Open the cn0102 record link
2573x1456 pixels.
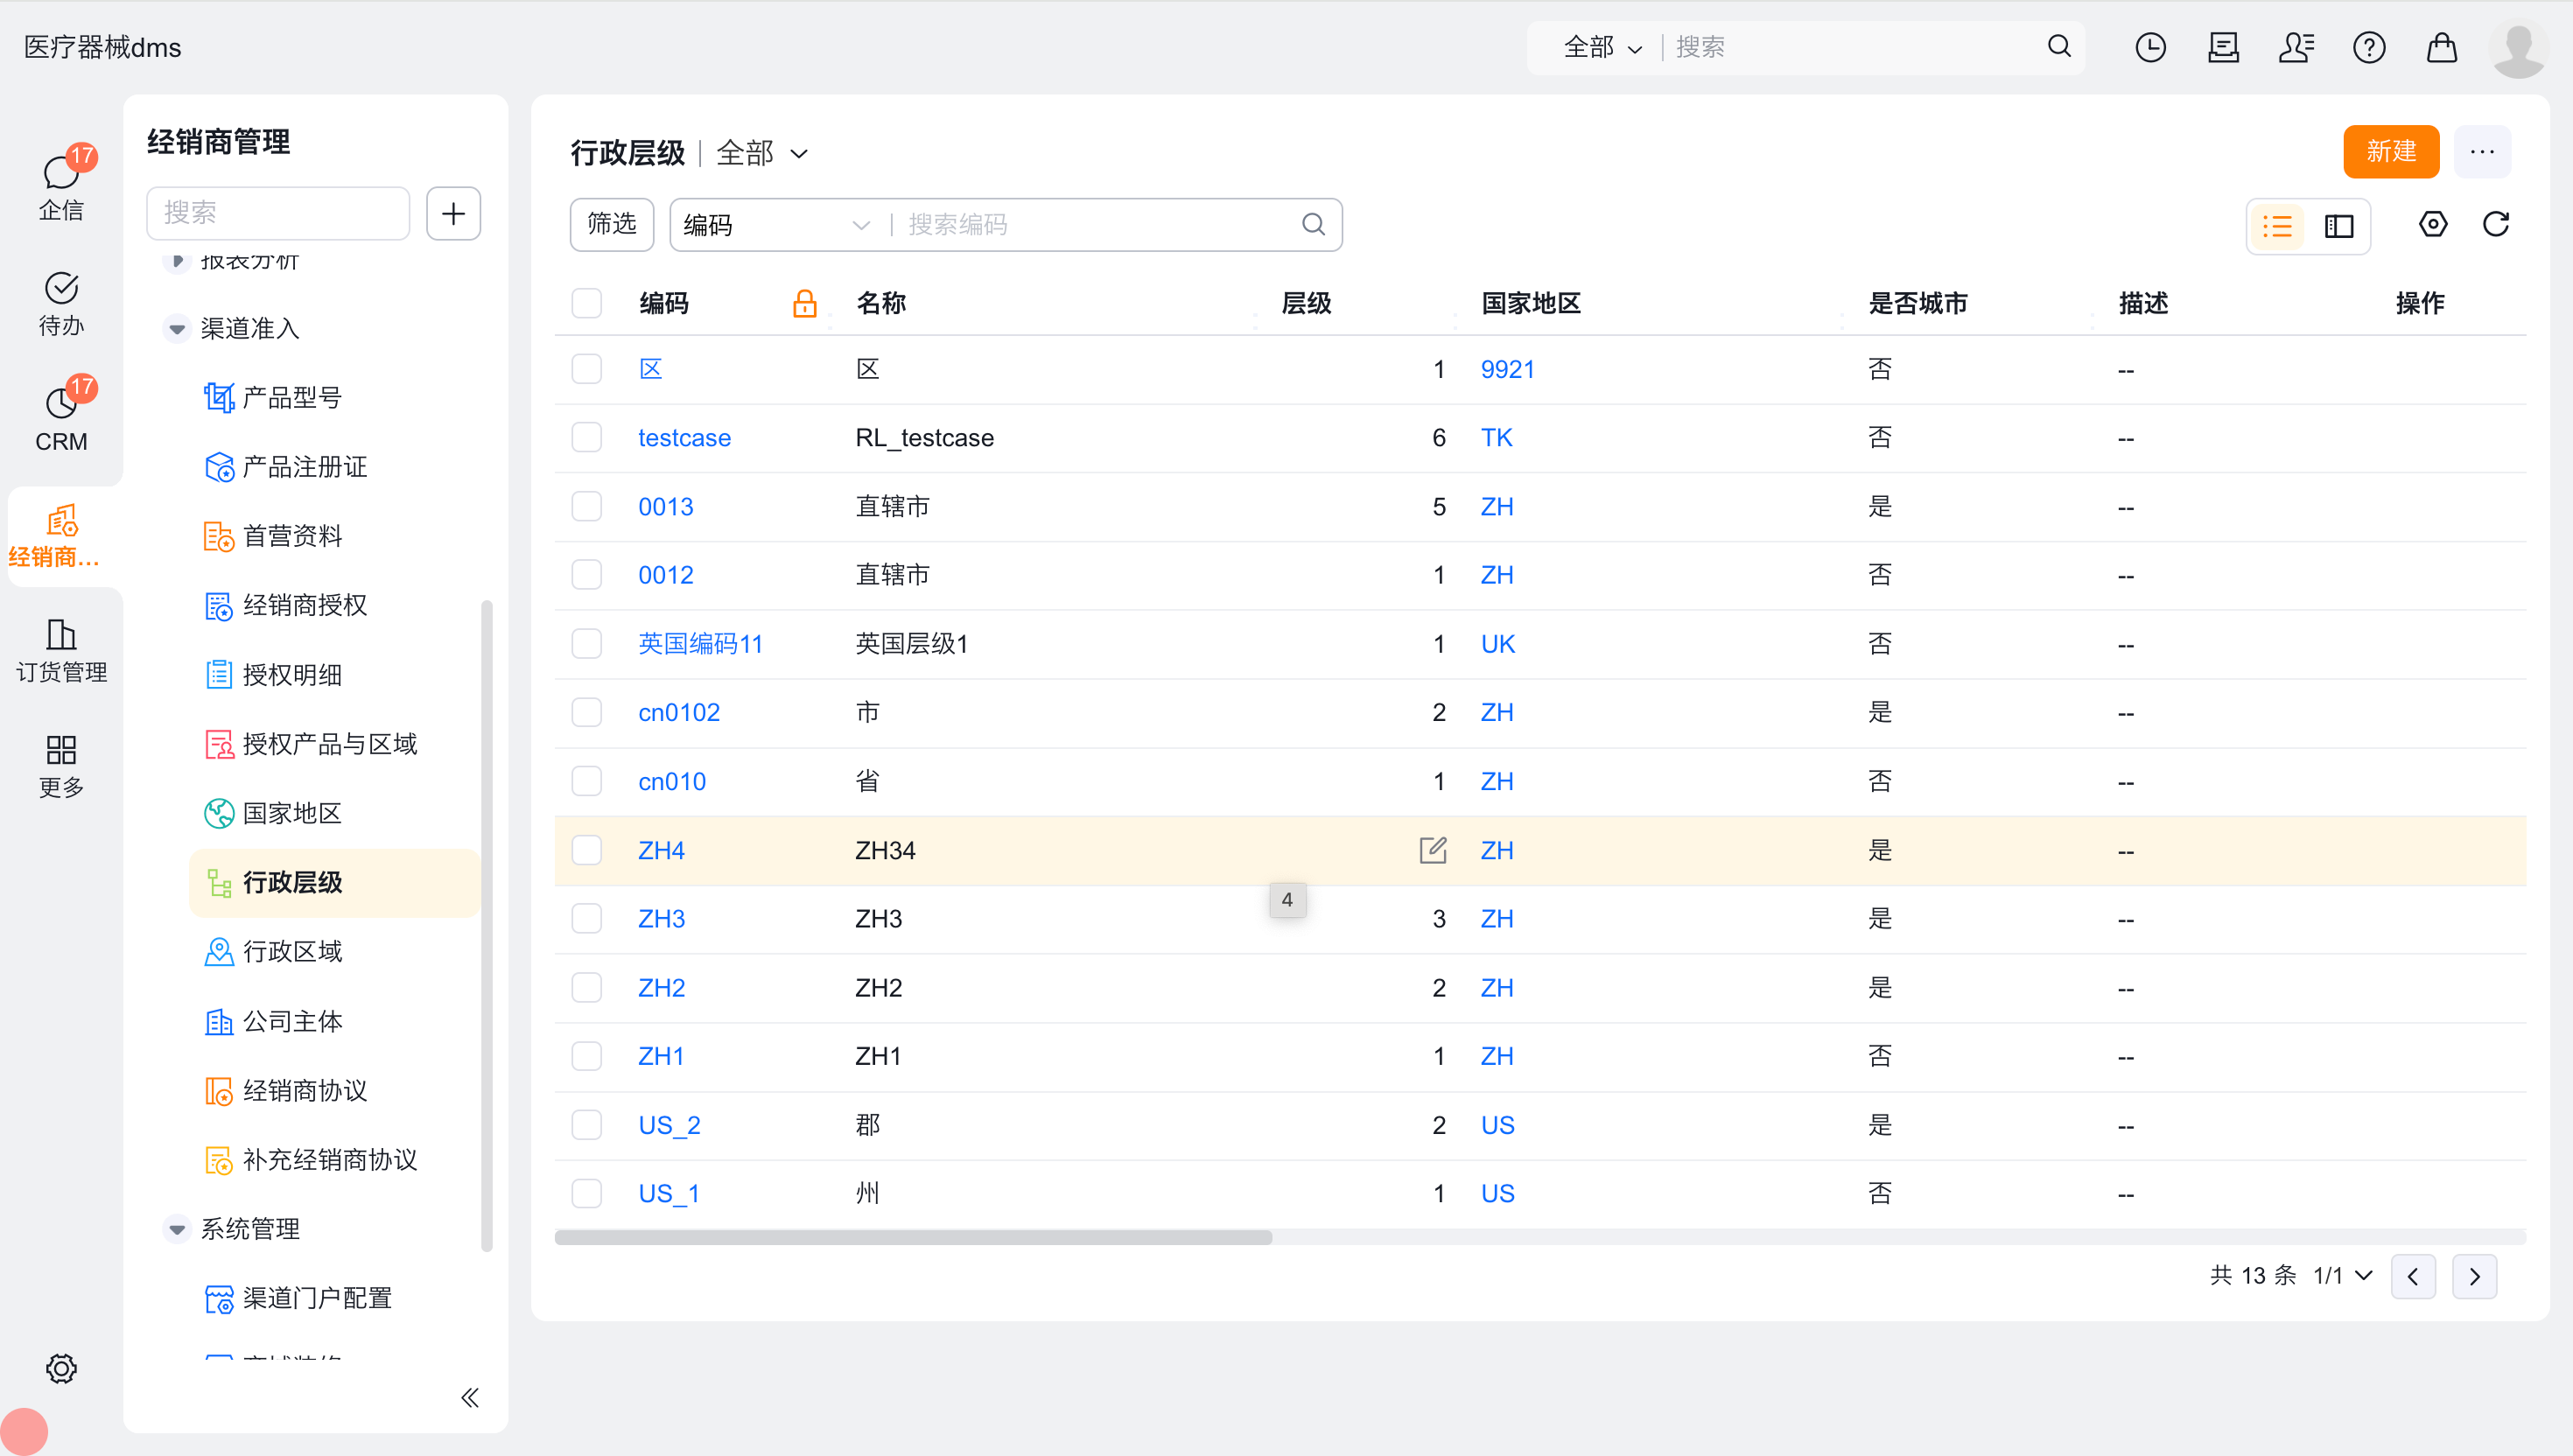(x=678, y=712)
